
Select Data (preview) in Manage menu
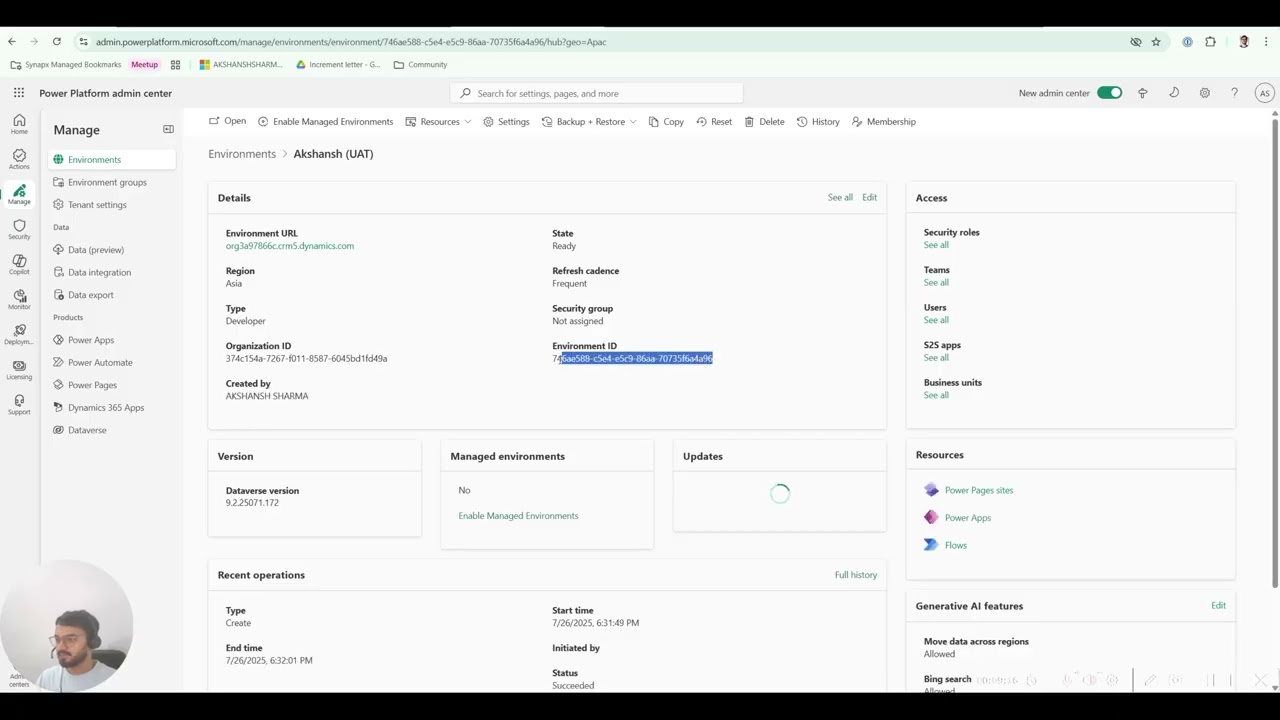click(x=112, y=250)
